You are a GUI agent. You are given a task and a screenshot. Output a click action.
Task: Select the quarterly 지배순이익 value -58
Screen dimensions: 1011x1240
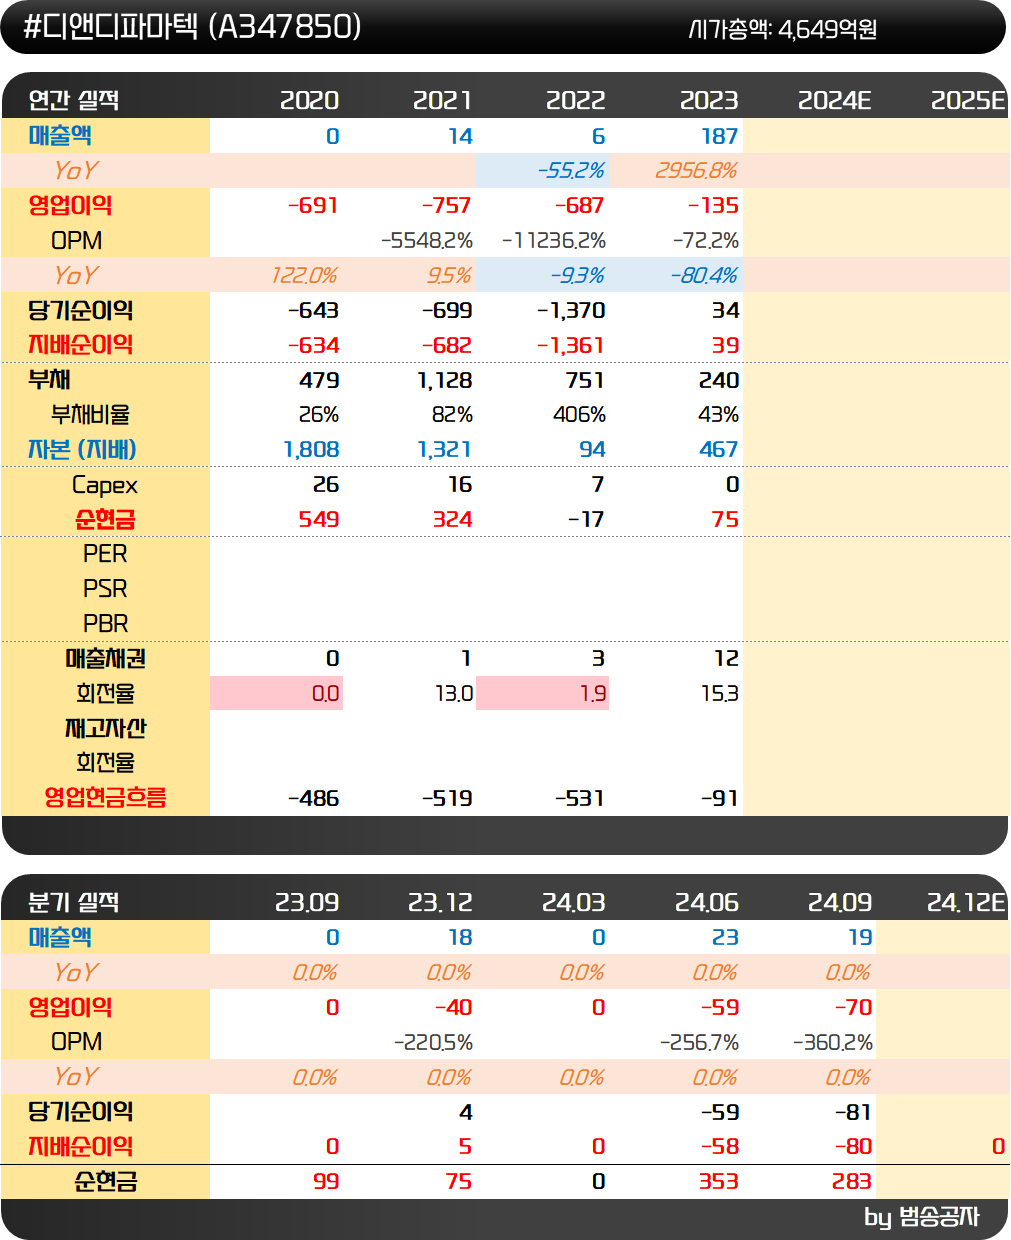(720, 1147)
